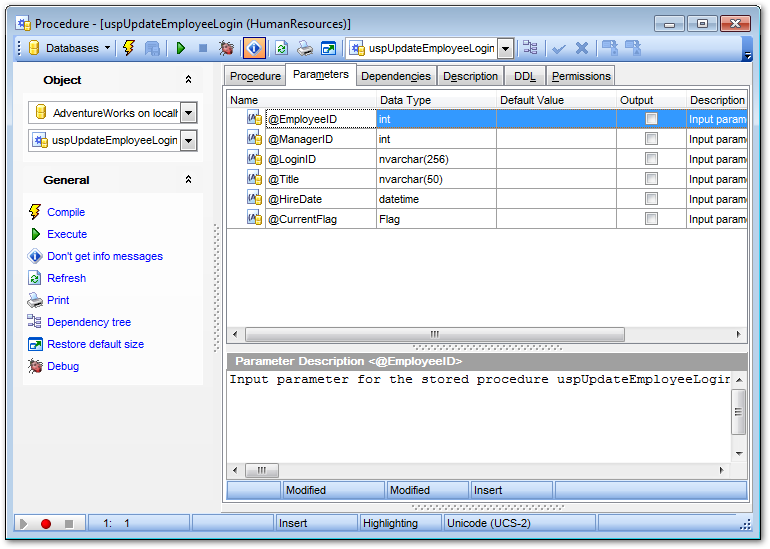Click the macro play button in status bar
The width and height of the screenshot is (770, 549).
[x=23, y=523]
